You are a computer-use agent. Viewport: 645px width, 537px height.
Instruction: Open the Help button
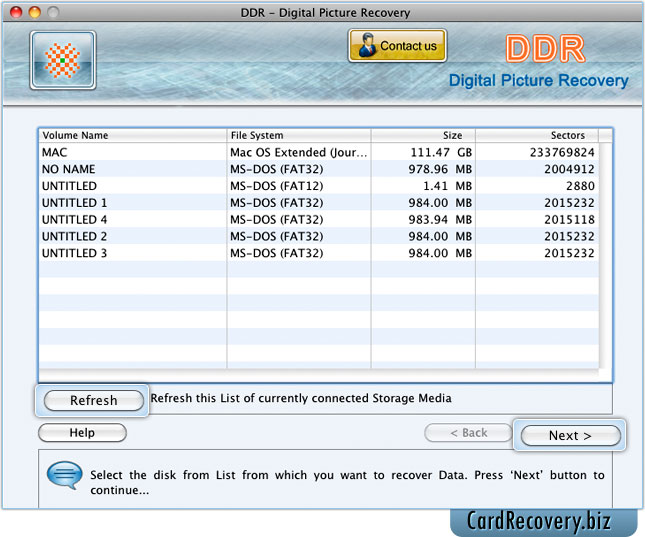[x=82, y=432]
